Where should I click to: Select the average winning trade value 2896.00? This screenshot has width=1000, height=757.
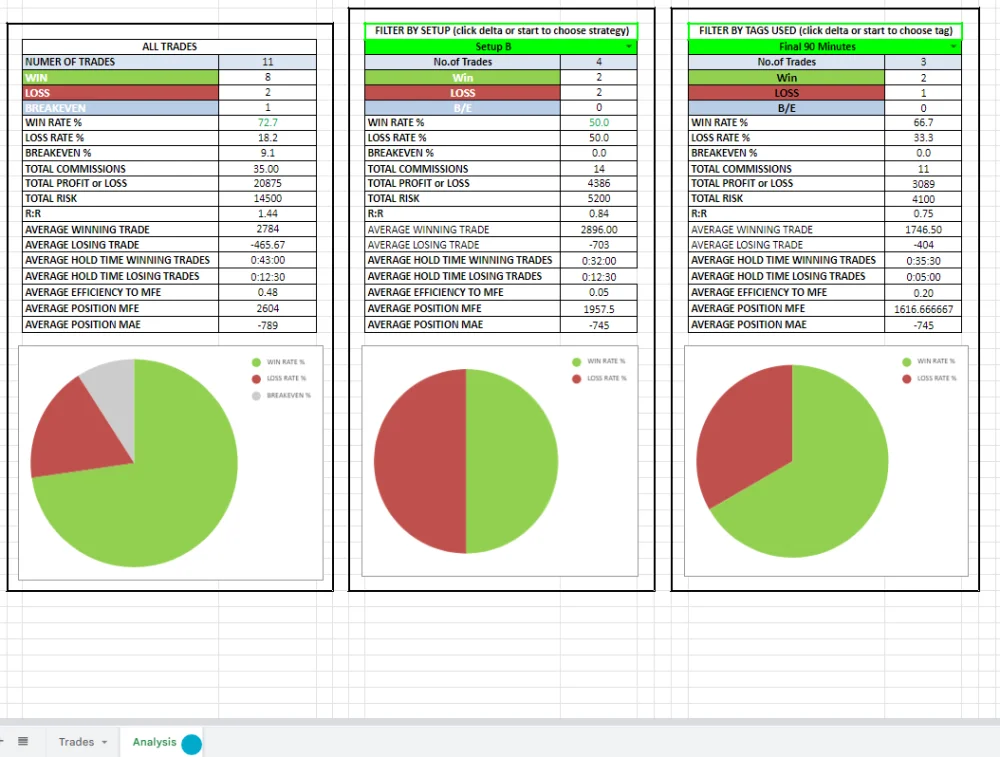click(599, 229)
